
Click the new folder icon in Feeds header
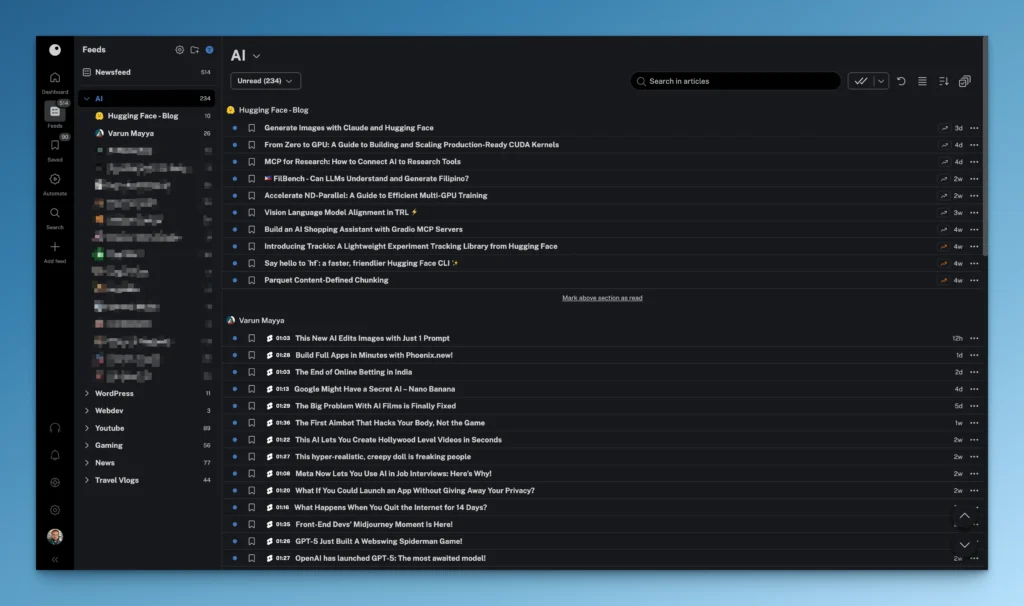click(x=195, y=50)
